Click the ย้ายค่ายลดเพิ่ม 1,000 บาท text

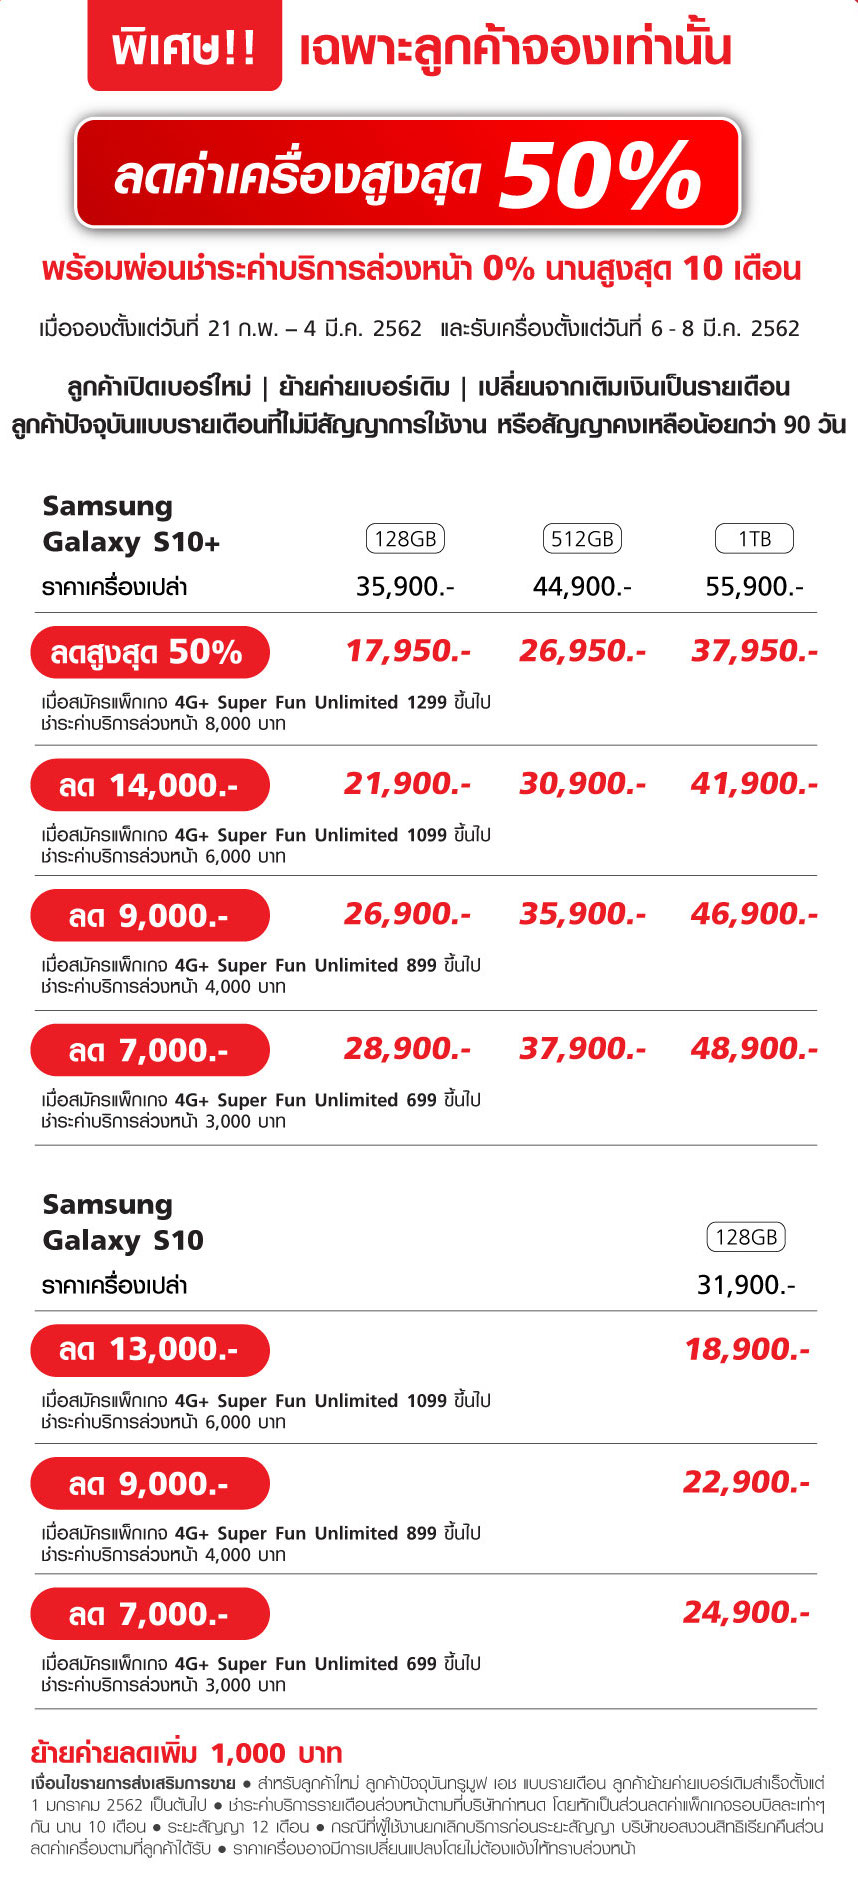coord(187,1753)
